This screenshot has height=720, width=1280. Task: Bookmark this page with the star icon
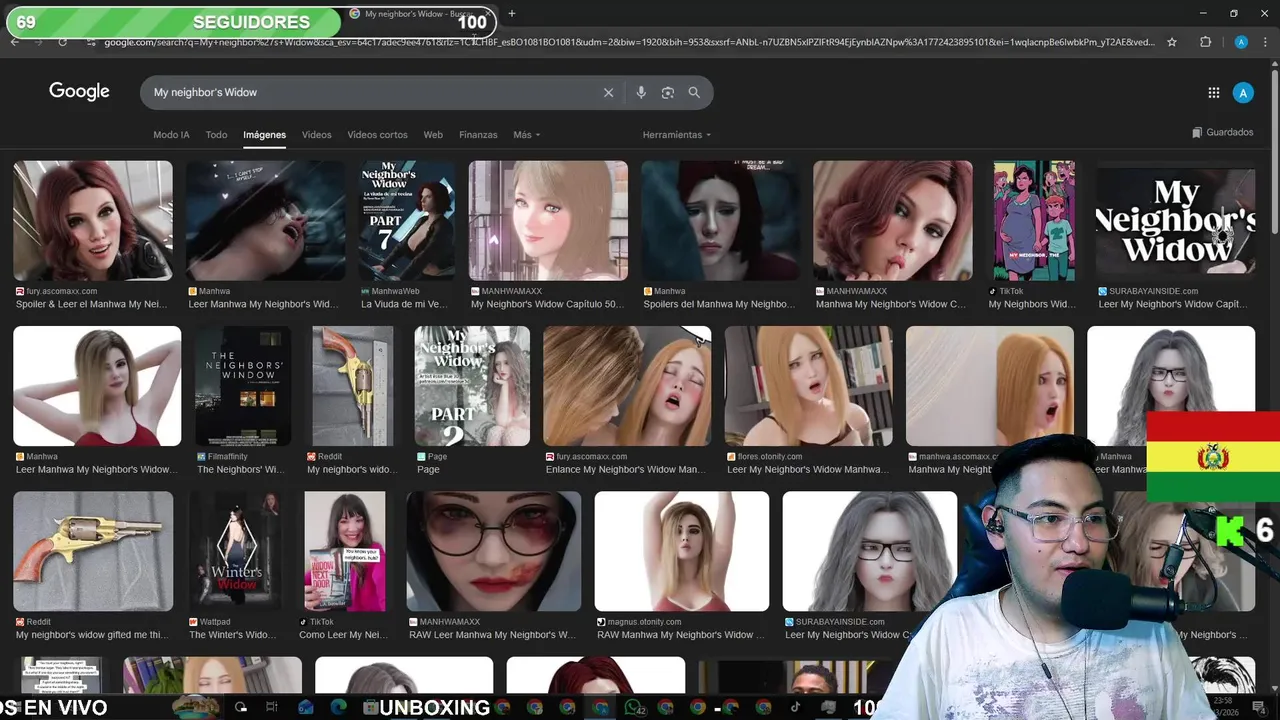pyautogui.click(x=1172, y=42)
